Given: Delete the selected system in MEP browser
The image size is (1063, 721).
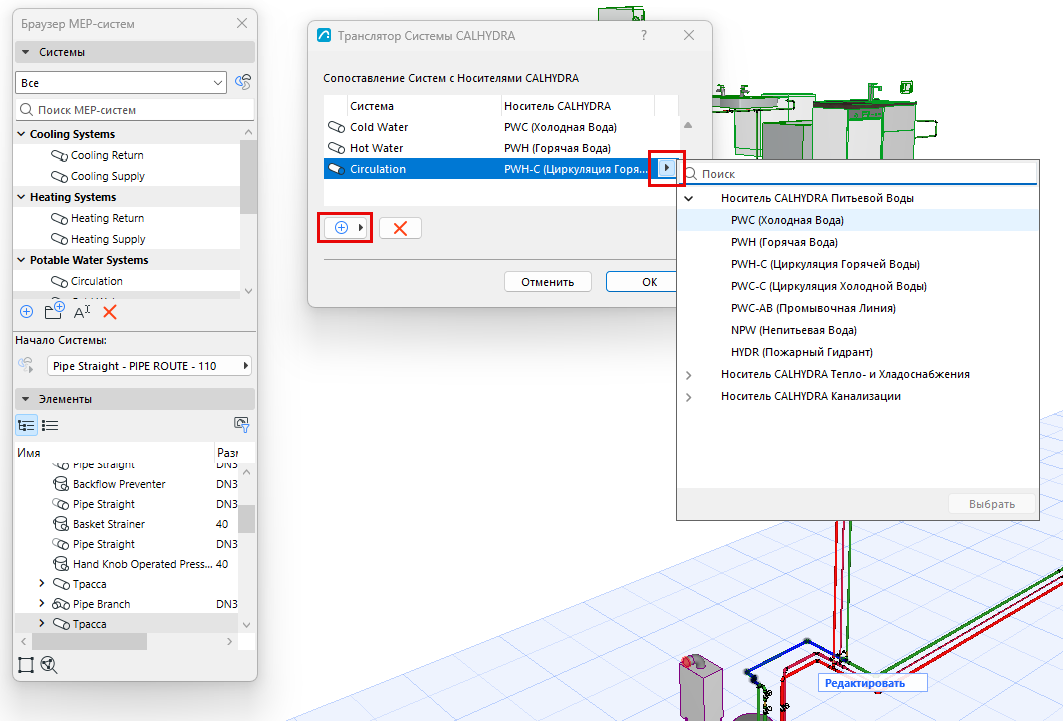Looking at the screenshot, I should (x=110, y=312).
